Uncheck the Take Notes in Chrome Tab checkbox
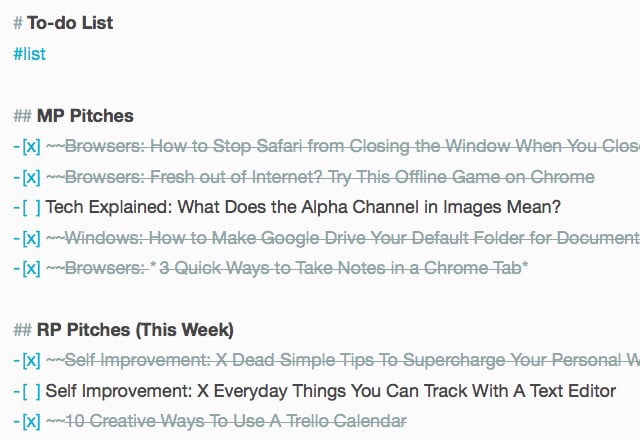This screenshot has height=440, width=640. point(31,269)
